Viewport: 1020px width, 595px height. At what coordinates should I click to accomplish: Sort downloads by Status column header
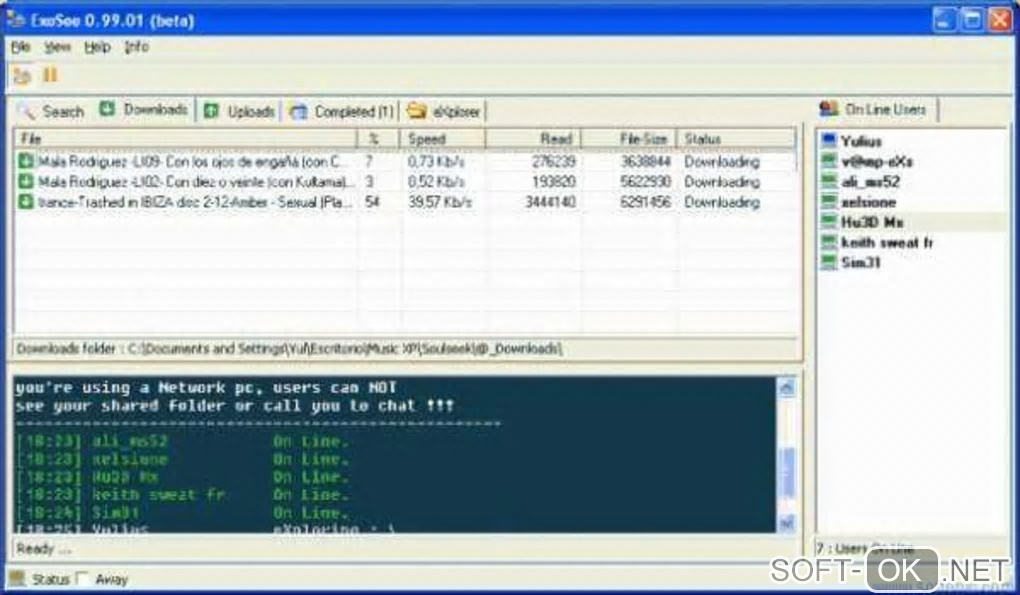click(x=736, y=139)
